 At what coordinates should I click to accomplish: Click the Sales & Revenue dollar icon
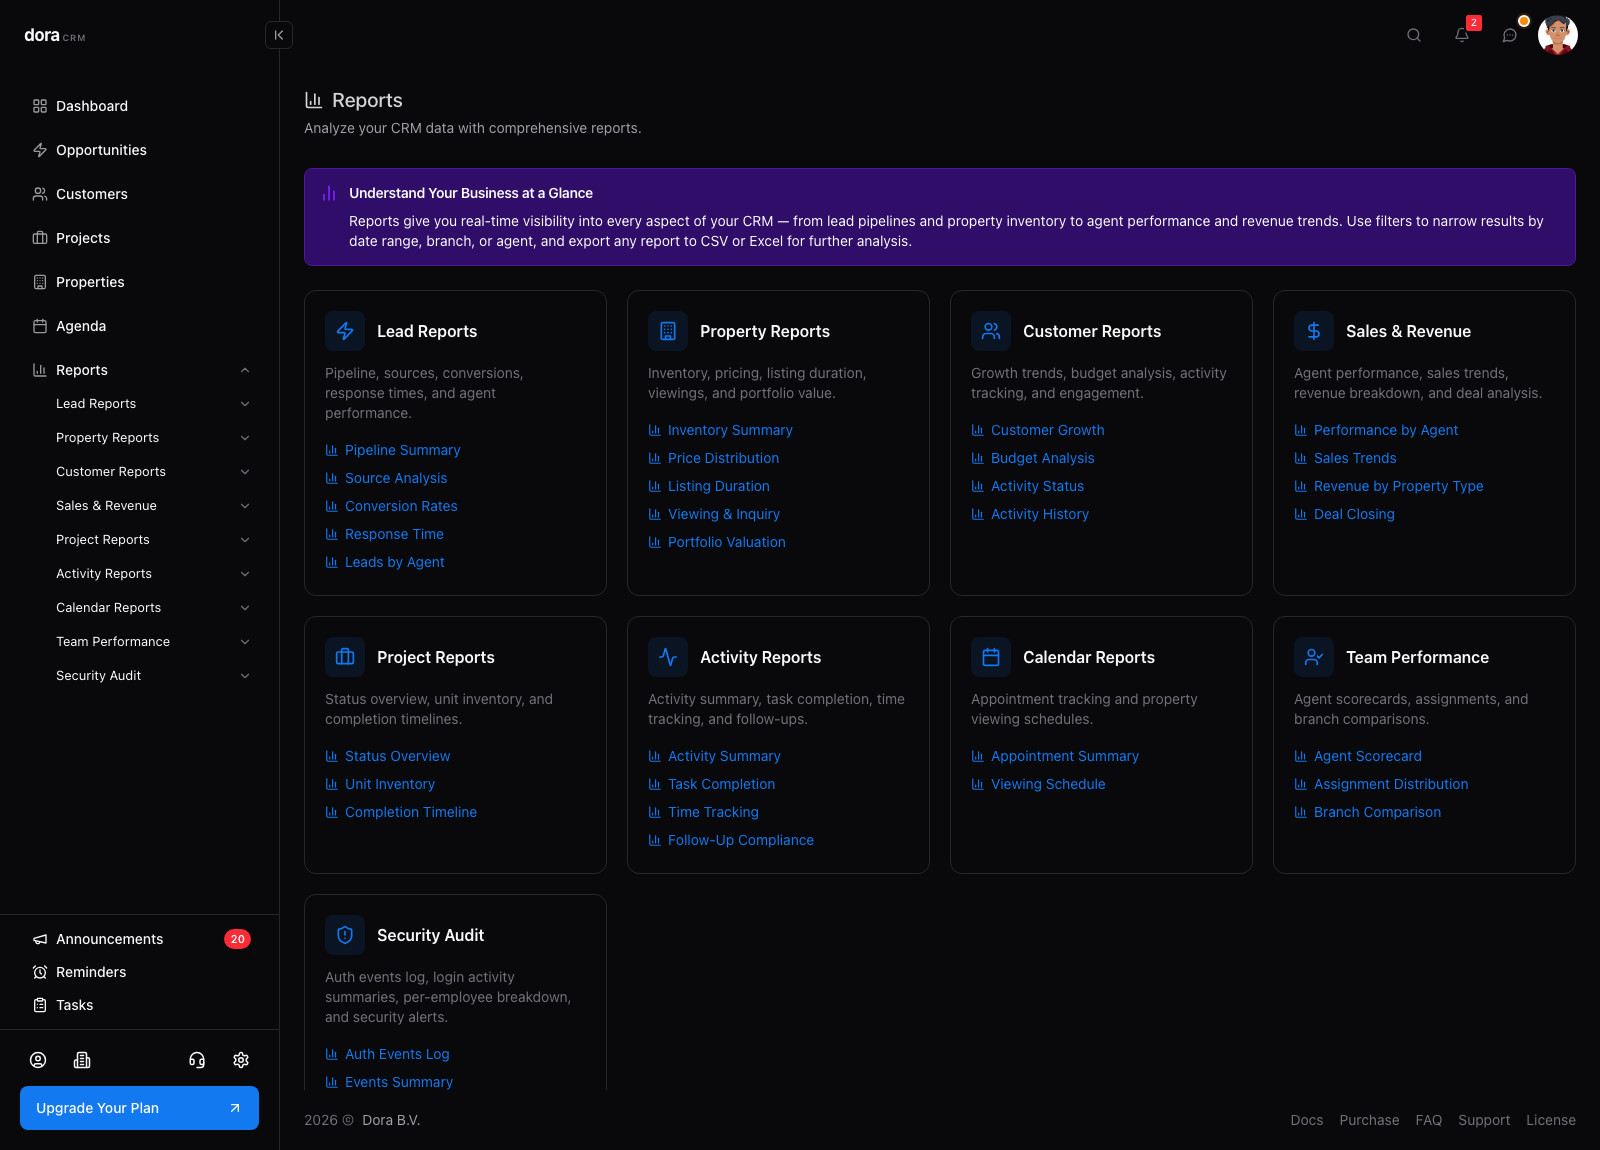pos(1314,331)
